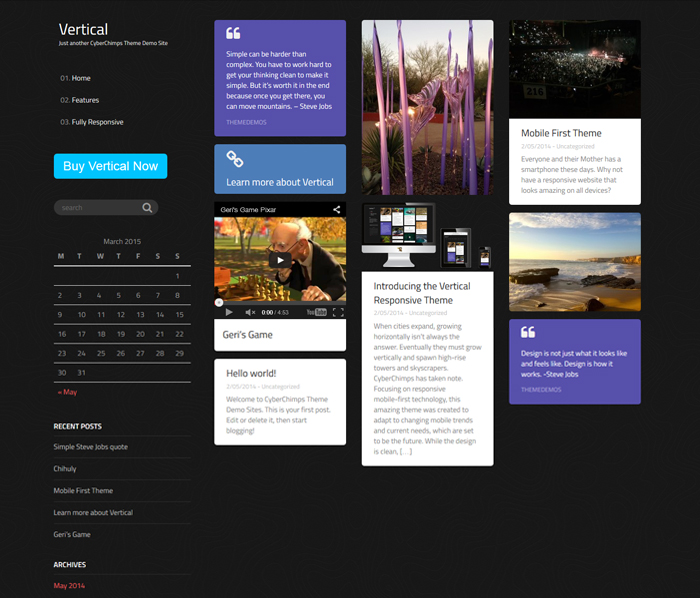This screenshot has width=700, height=598.
Task: Open recent post Learn more about Vertical
Action: pos(93,512)
